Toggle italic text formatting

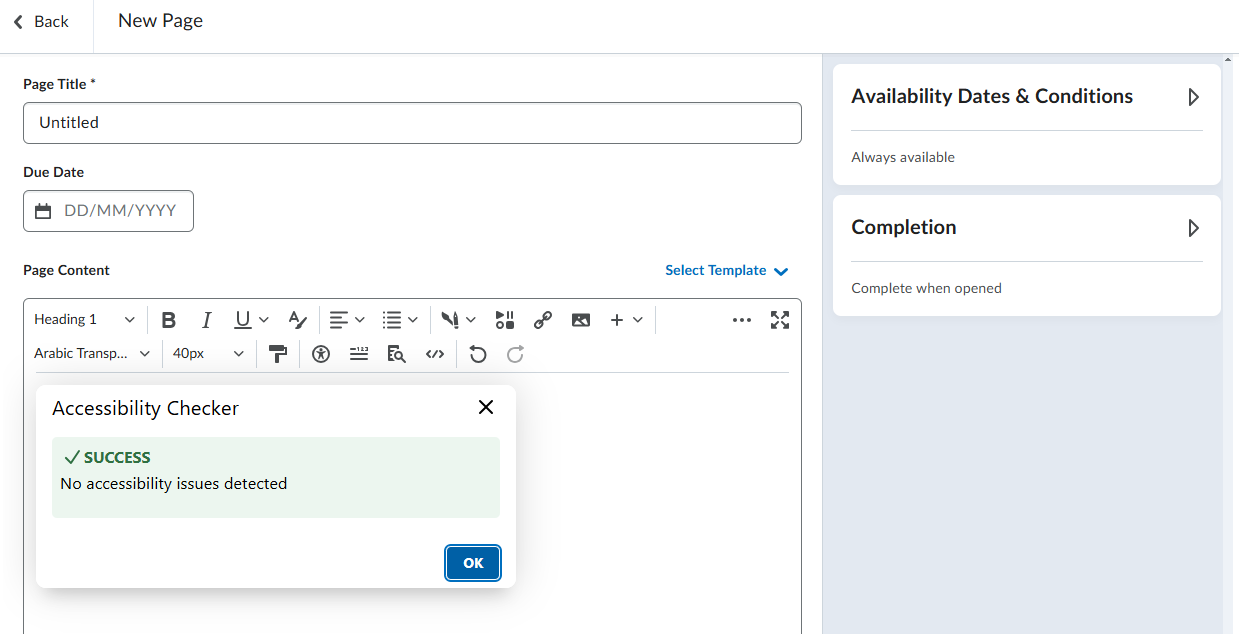(206, 320)
